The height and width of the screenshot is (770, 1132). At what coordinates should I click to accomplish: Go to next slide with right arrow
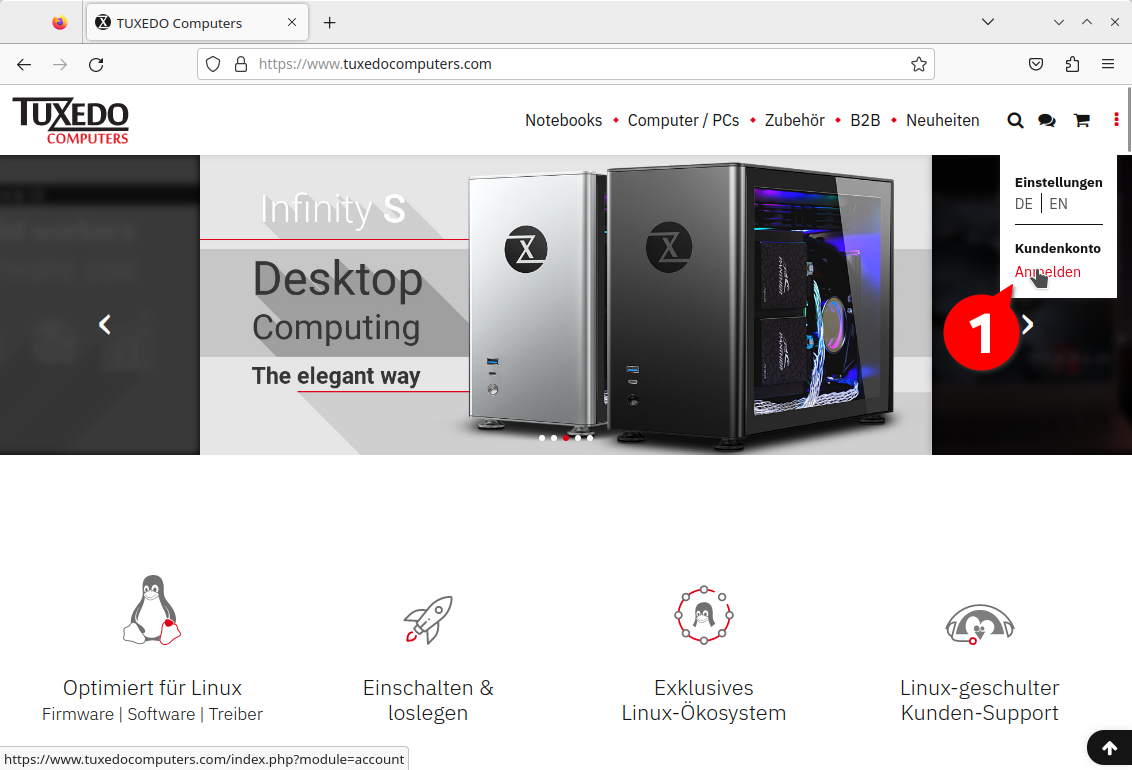[1027, 325]
